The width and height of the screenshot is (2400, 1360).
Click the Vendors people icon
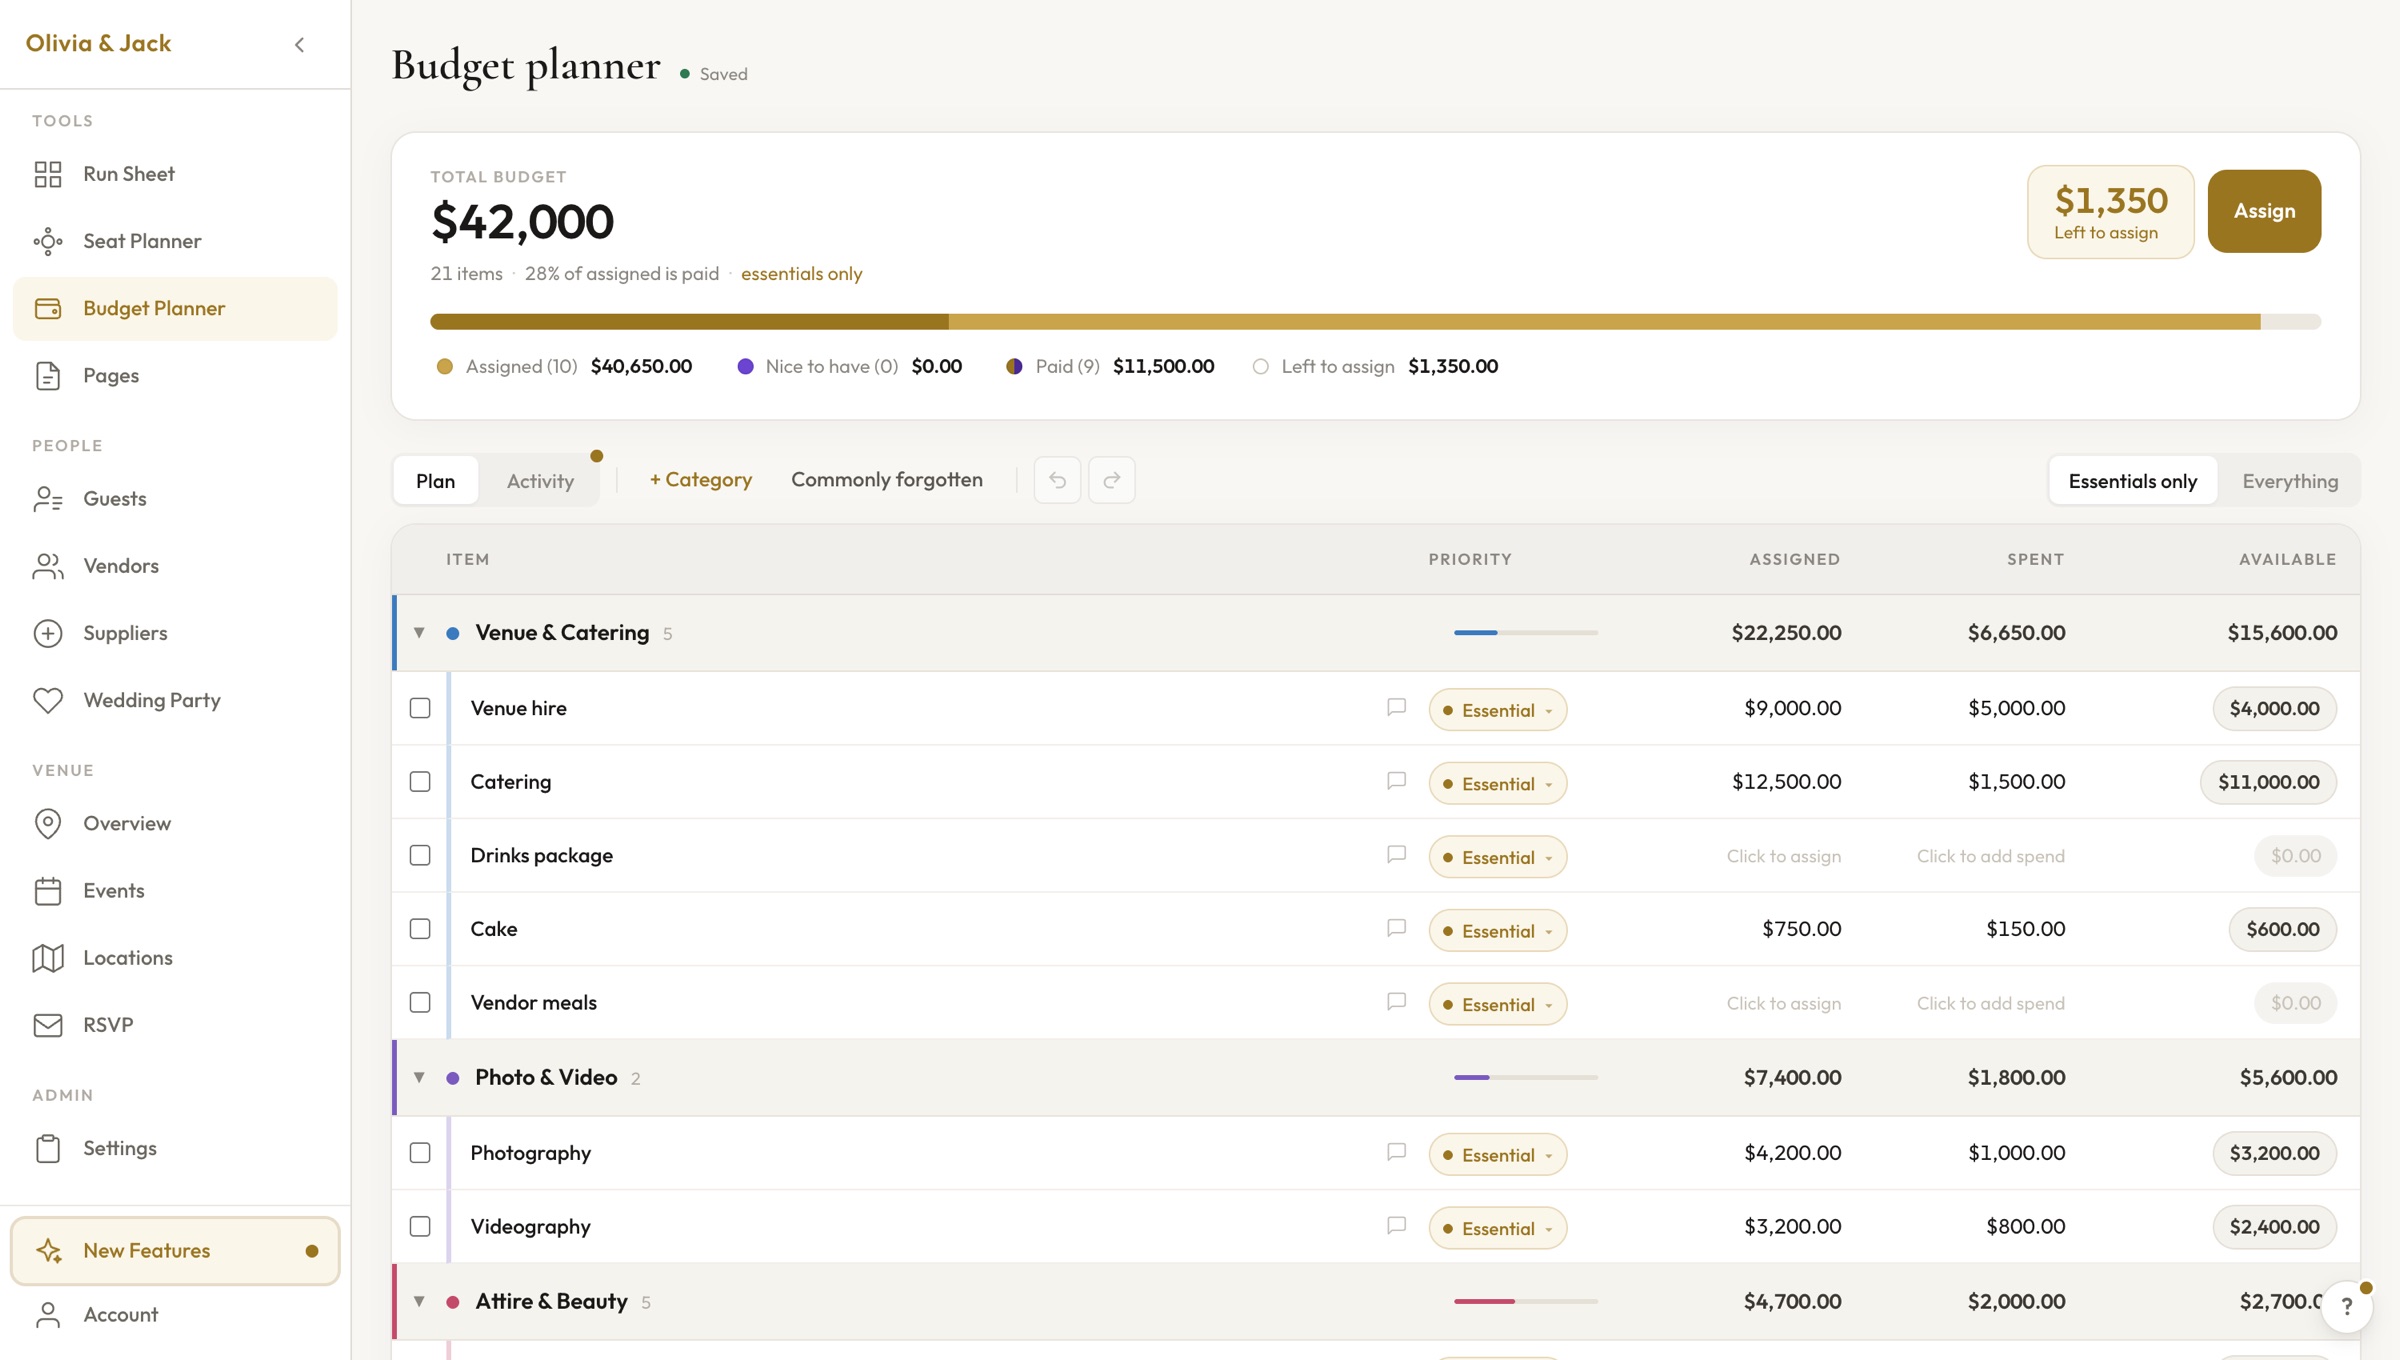[48, 566]
